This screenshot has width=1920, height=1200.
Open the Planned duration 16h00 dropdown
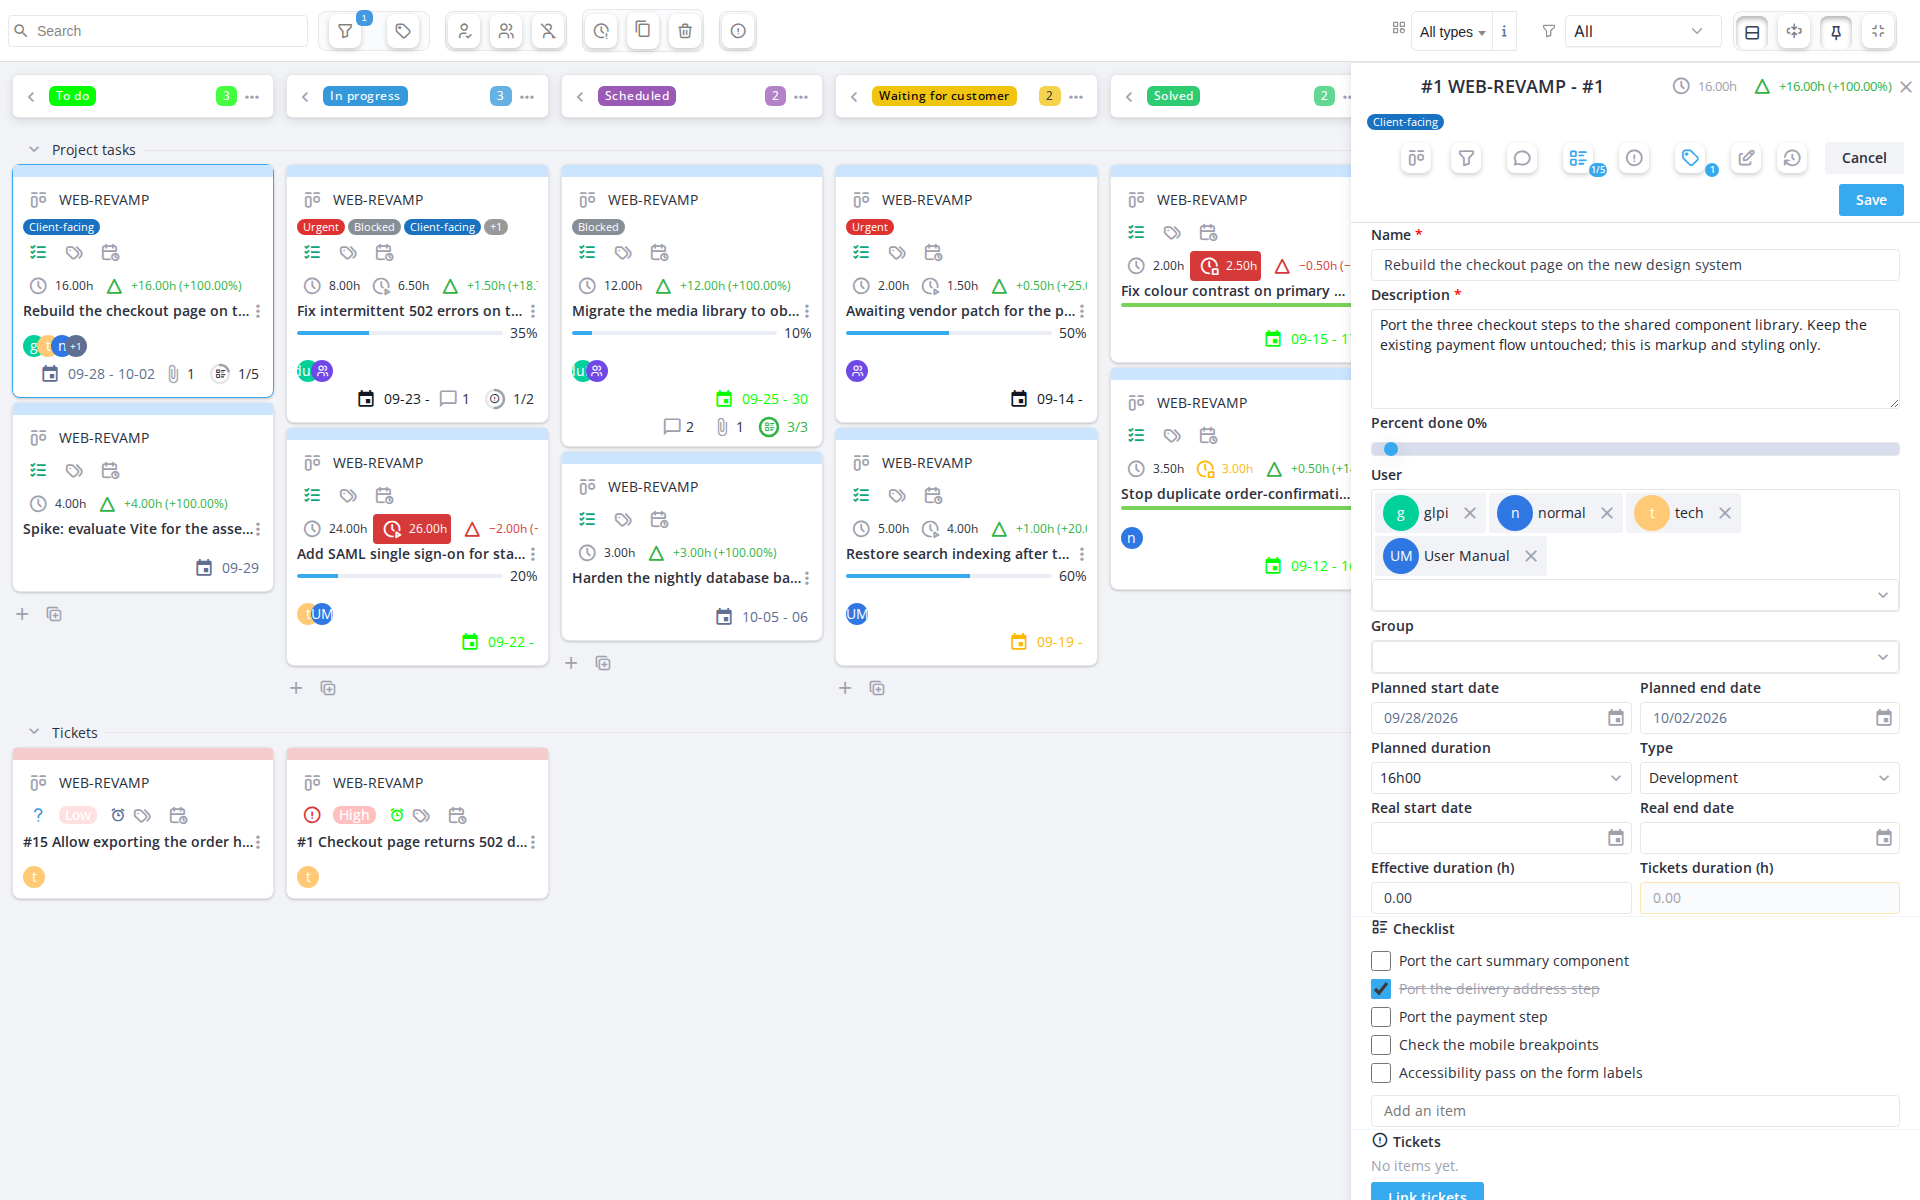[1501, 778]
